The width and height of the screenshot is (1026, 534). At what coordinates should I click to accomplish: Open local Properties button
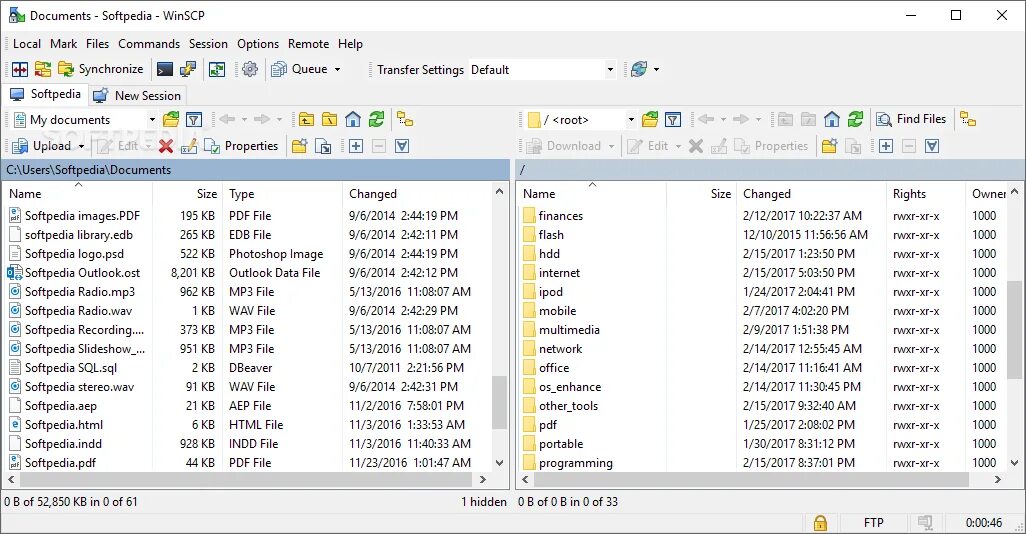(x=241, y=146)
